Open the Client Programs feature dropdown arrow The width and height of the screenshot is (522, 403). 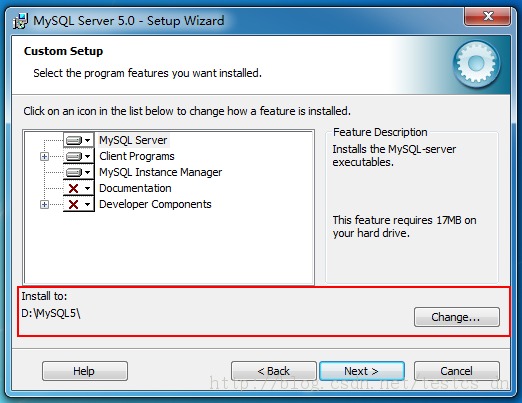click(x=88, y=156)
